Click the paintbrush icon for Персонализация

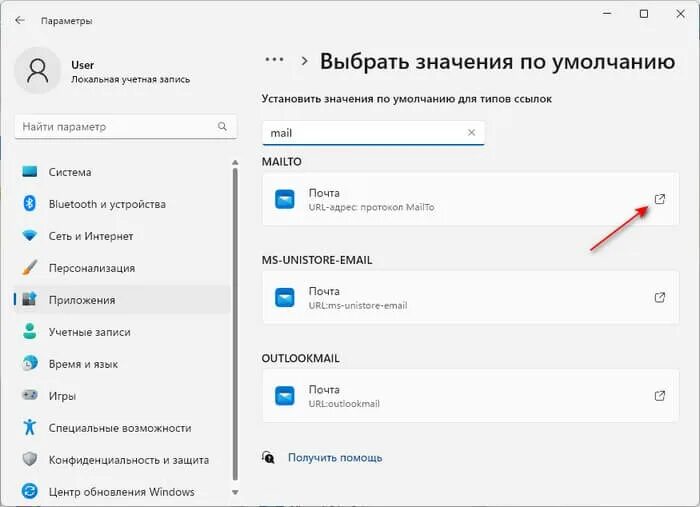point(30,268)
